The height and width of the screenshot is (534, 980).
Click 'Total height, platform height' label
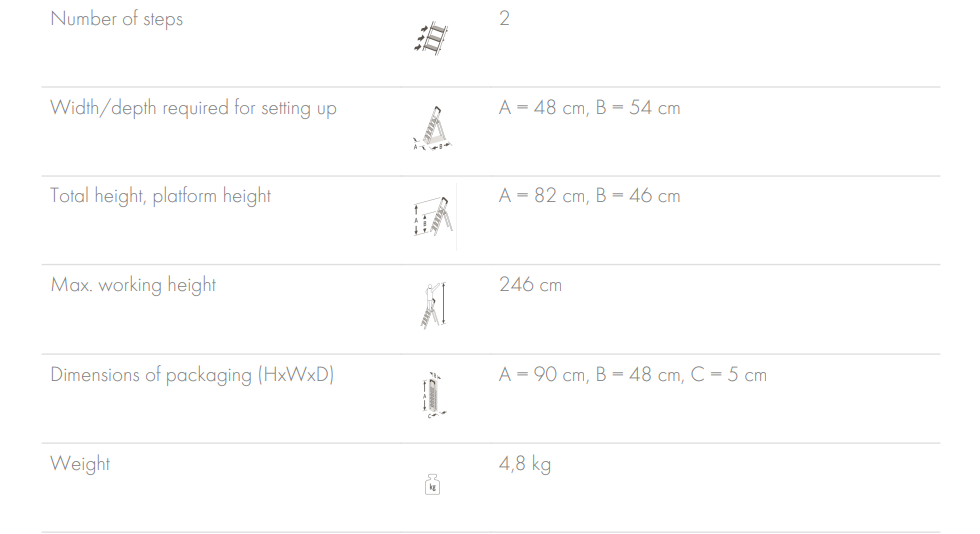(160, 196)
